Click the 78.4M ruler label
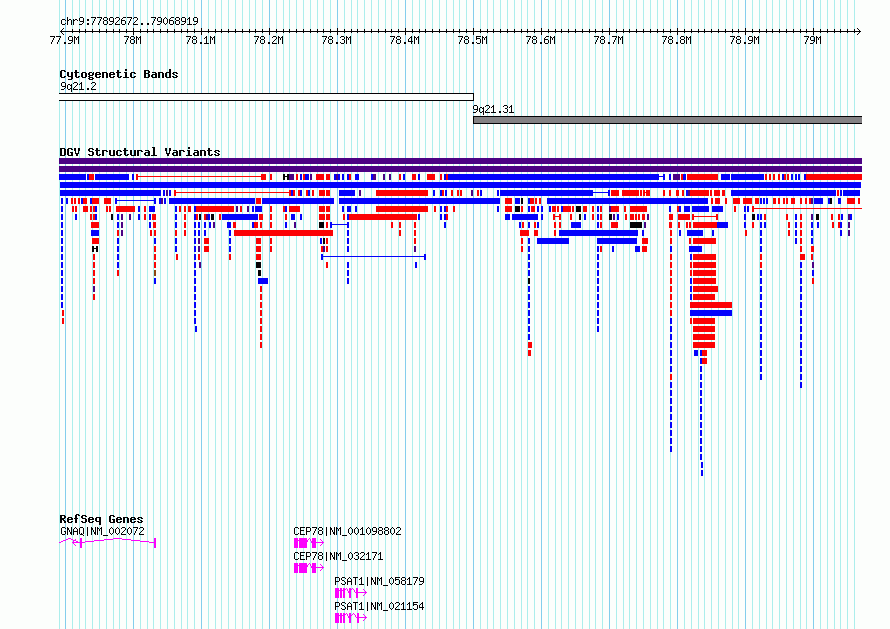 point(405,40)
